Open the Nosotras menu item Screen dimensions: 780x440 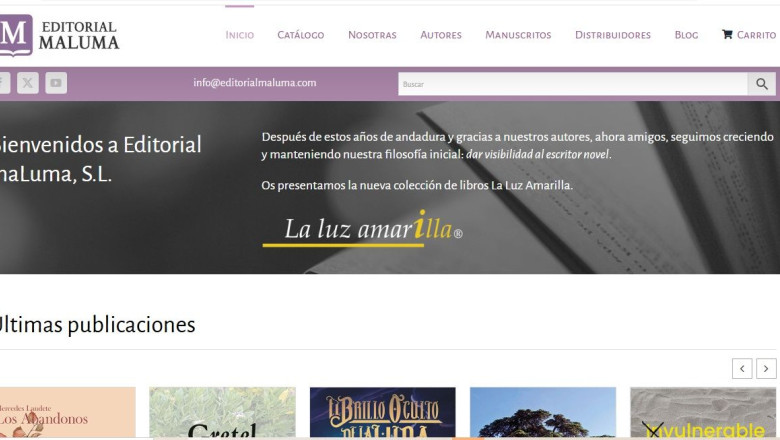(372, 35)
